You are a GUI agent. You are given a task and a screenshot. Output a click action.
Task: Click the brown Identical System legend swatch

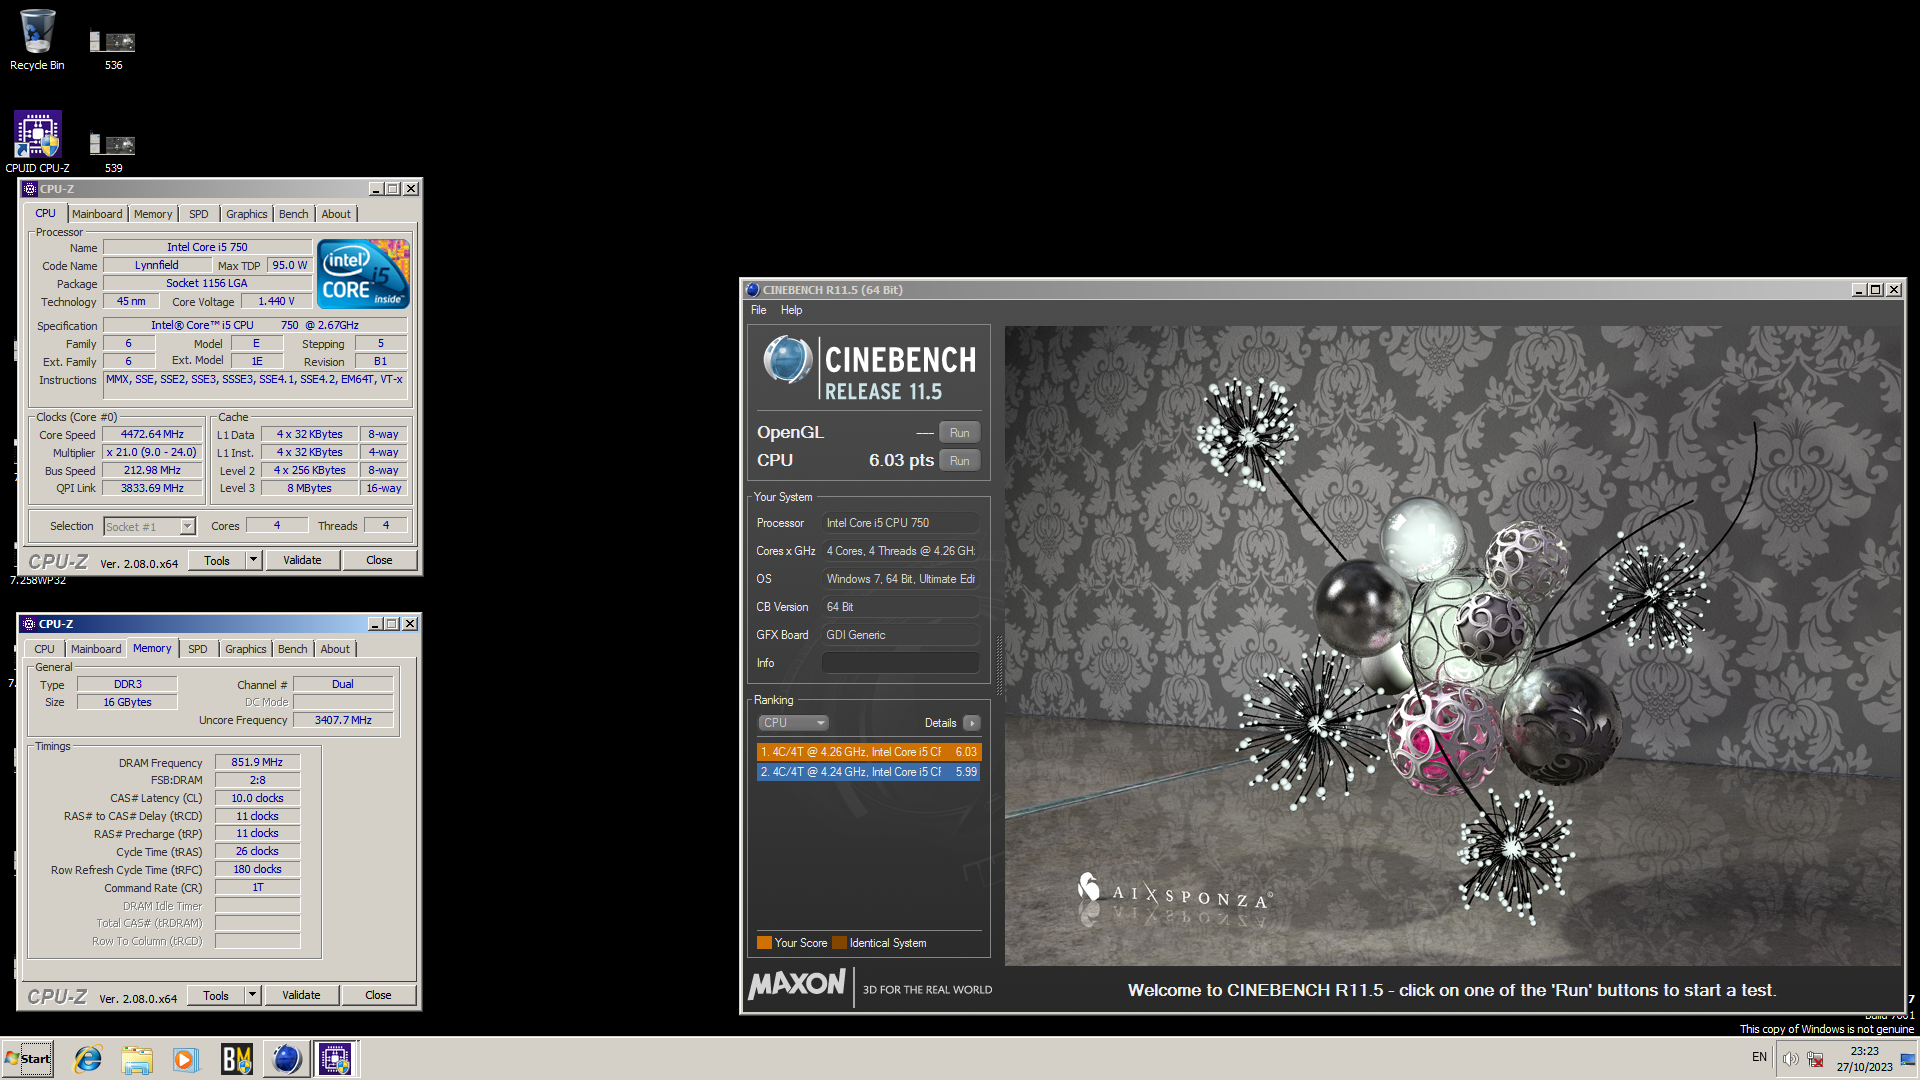coord(839,943)
